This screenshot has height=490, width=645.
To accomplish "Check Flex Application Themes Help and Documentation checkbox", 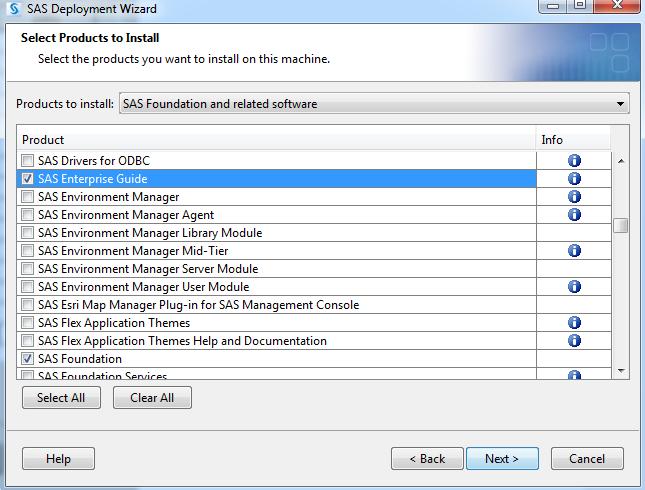I will [28, 341].
